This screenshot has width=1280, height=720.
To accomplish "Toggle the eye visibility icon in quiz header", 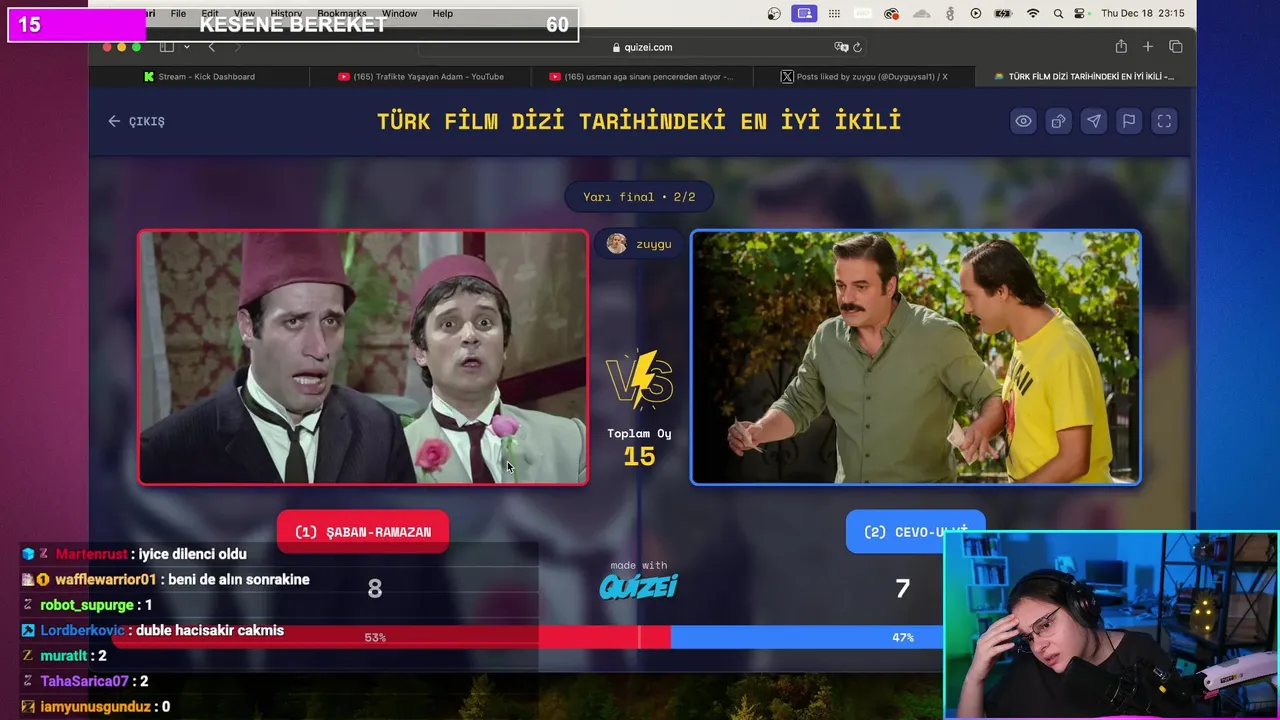I will click(x=1023, y=121).
